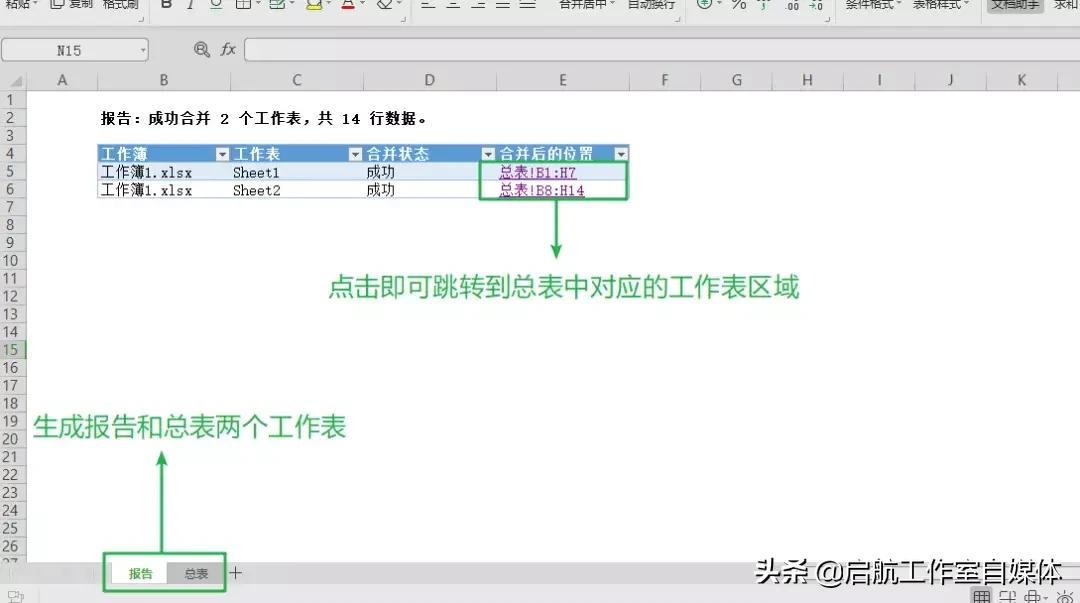
Task: Click the Paste icon
Action: tap(18, 5)
